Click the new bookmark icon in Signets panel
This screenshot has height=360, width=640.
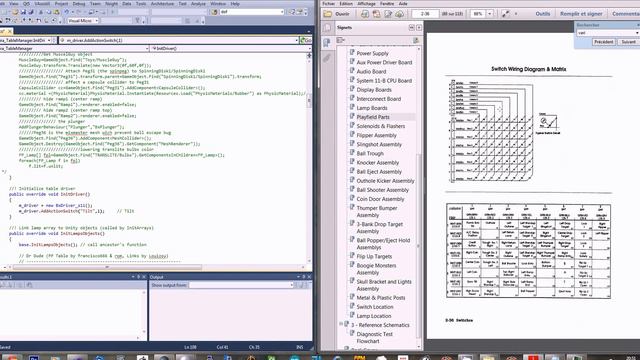pos(416,40)
